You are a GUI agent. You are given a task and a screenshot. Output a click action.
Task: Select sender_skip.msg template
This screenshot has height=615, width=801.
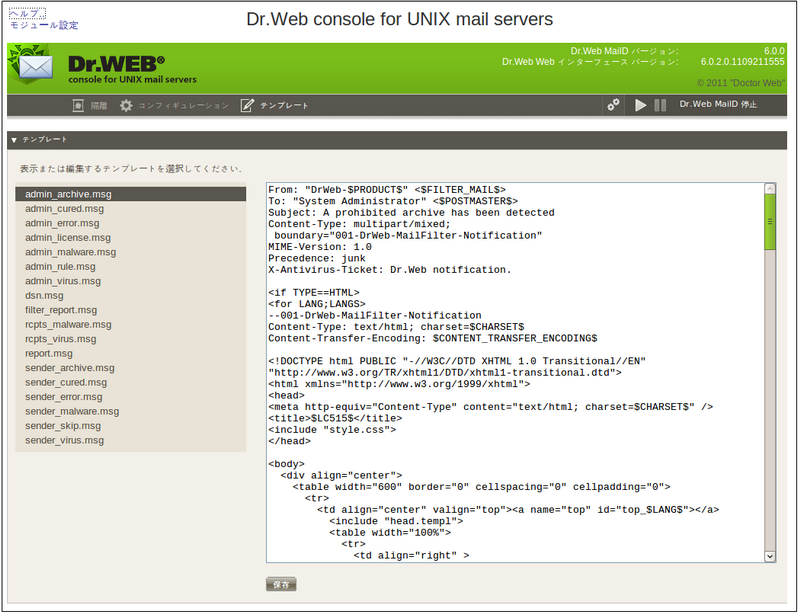coord(131,426)
